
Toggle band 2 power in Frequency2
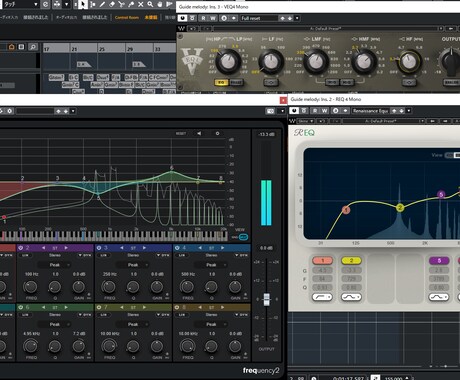coord(21,248)
